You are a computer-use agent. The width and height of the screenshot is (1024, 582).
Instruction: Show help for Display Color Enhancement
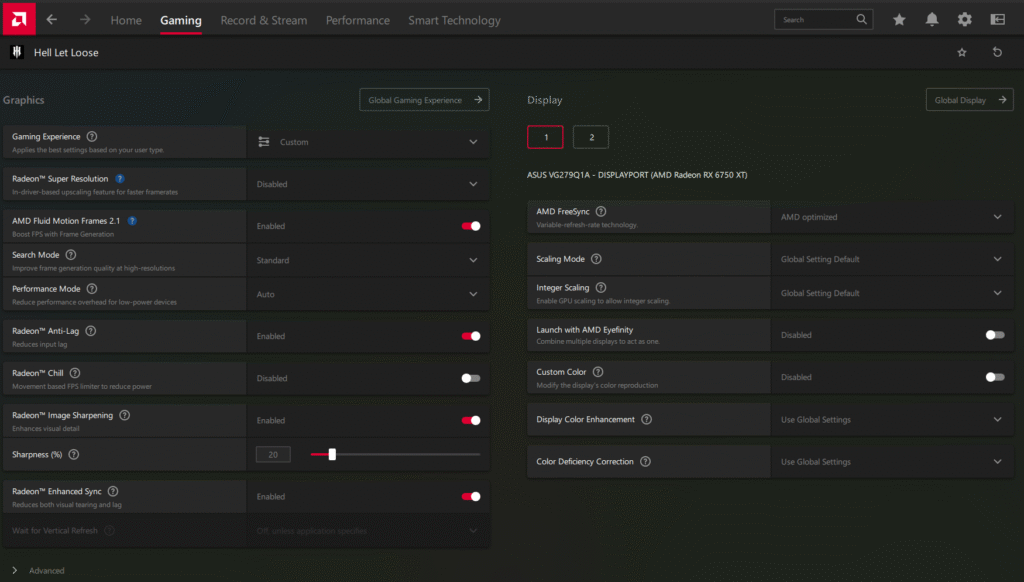(x=647, y=419)
